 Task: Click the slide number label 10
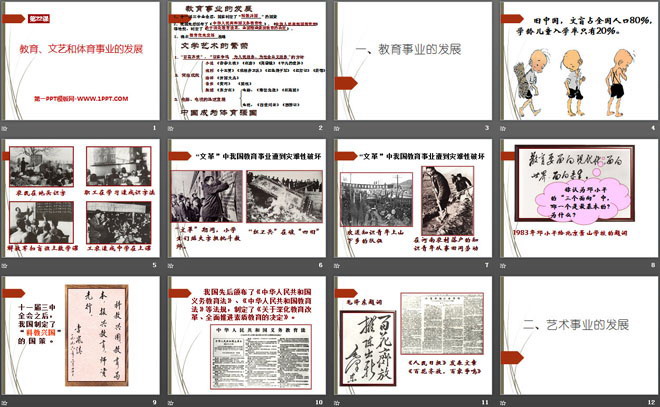(x=319, y=402)
